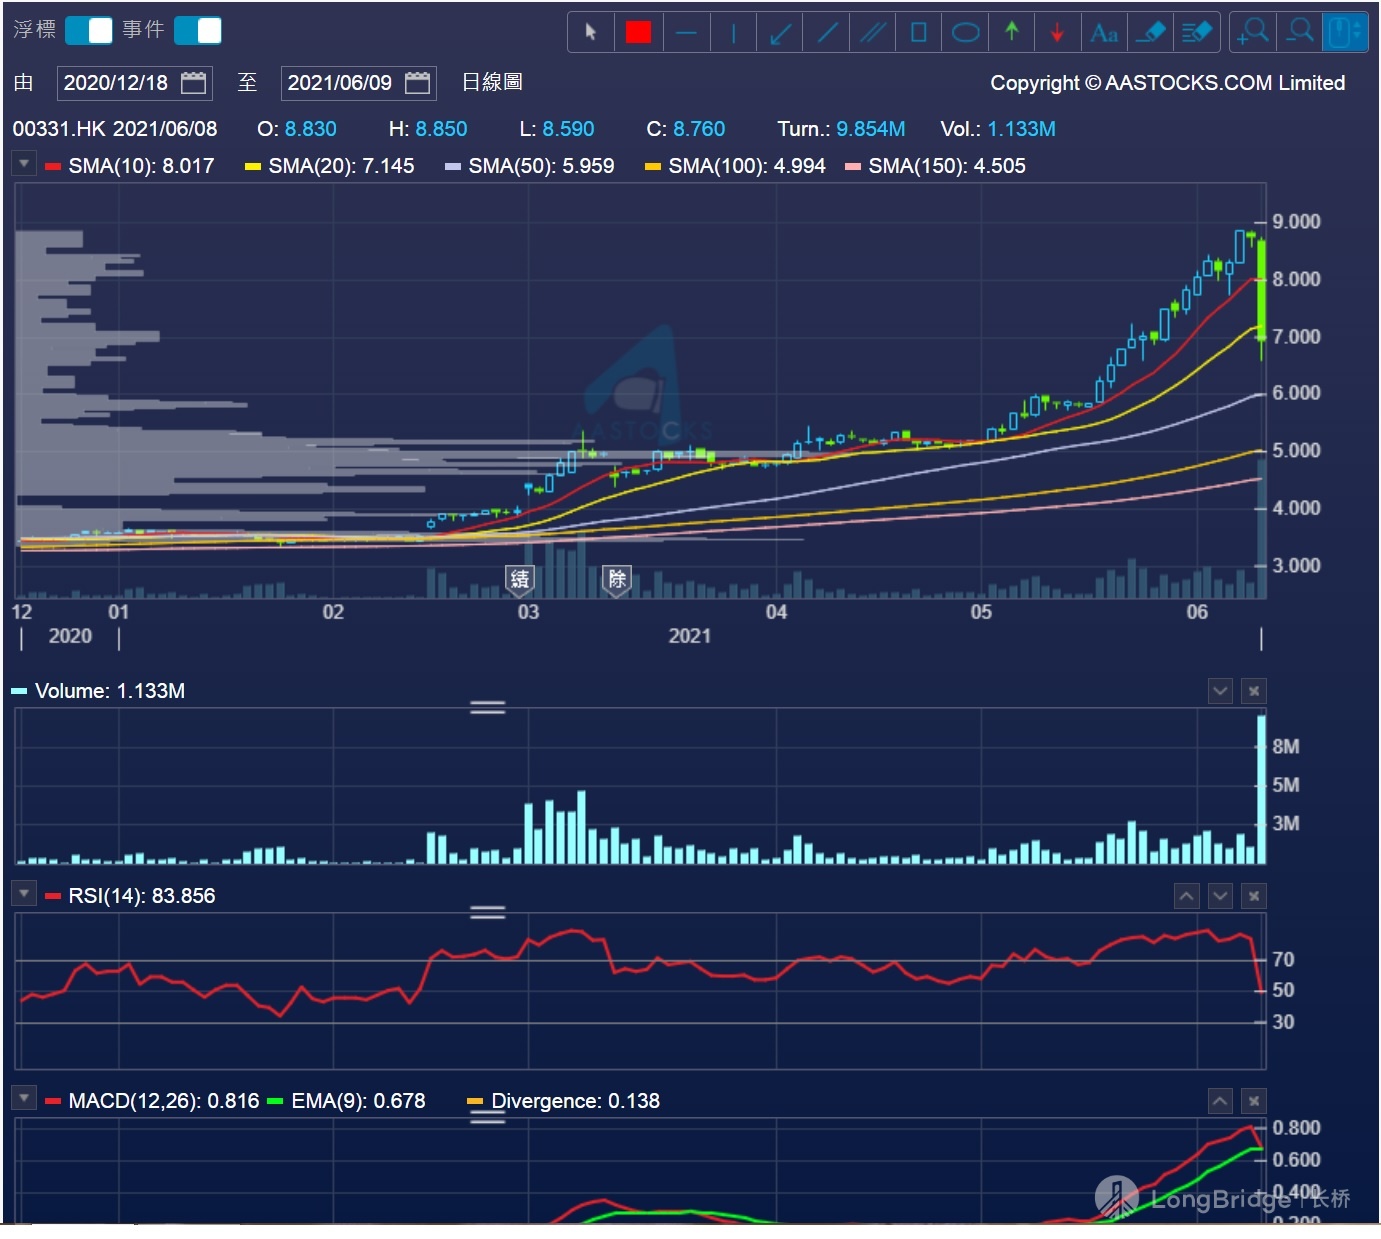Open the red drawing color swatch
The image size is (1381, 1239).
pyautogui.click(x=639, y=32)
